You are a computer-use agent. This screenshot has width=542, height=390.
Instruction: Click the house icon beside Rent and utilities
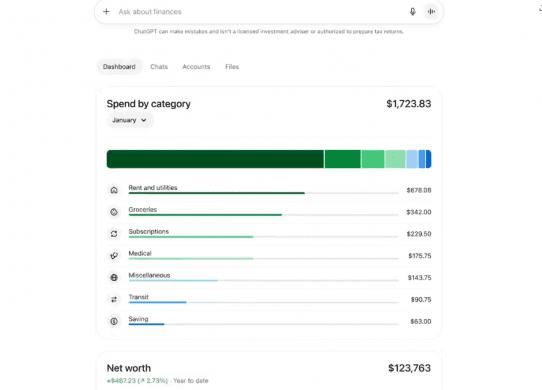[x=114, y=190]
